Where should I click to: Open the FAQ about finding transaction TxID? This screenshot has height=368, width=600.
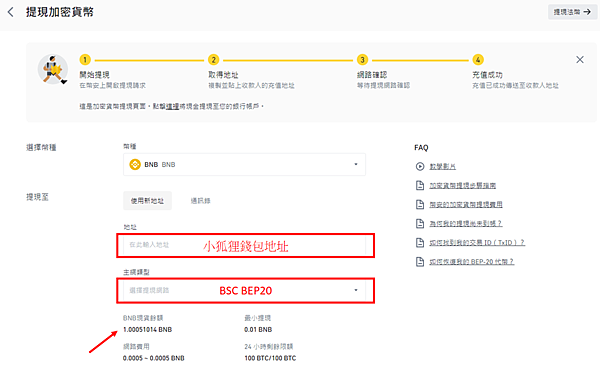point(477,243)
